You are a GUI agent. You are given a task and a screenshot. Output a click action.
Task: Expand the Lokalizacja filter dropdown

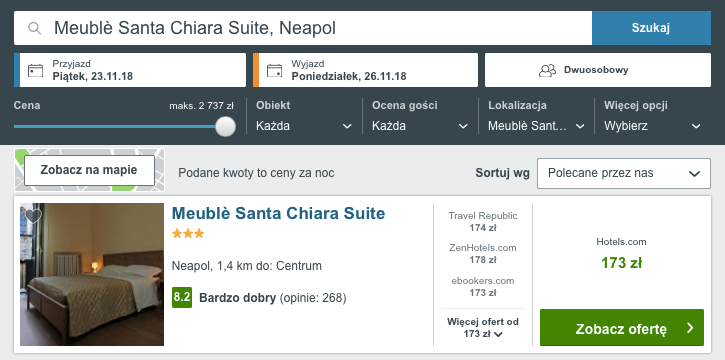[536, 126]
